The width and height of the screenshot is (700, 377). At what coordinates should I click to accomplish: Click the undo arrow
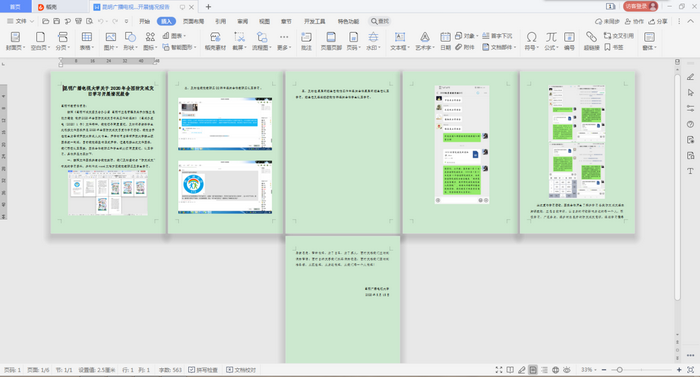pyautogui.click(x=100, y=21)
